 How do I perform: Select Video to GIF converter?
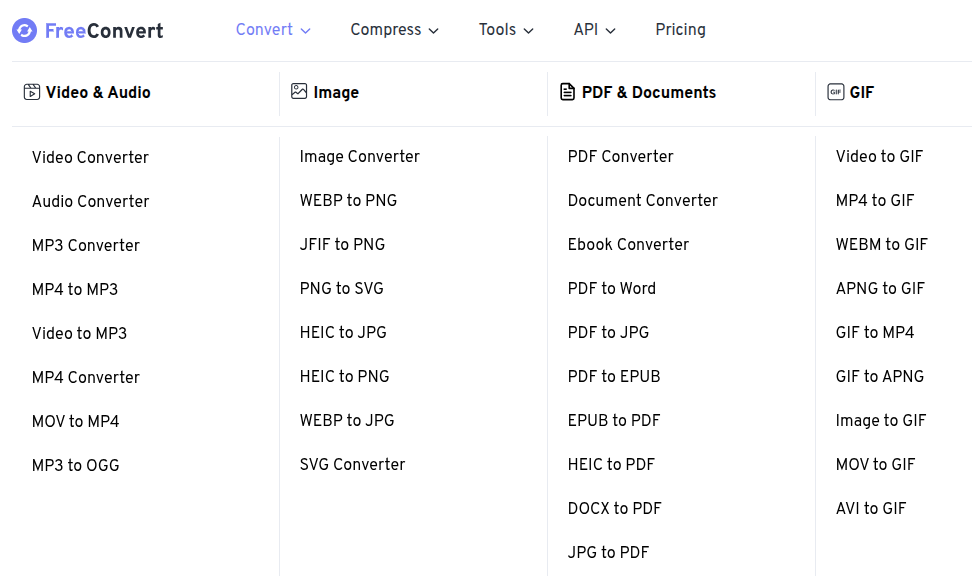point(879,156)
